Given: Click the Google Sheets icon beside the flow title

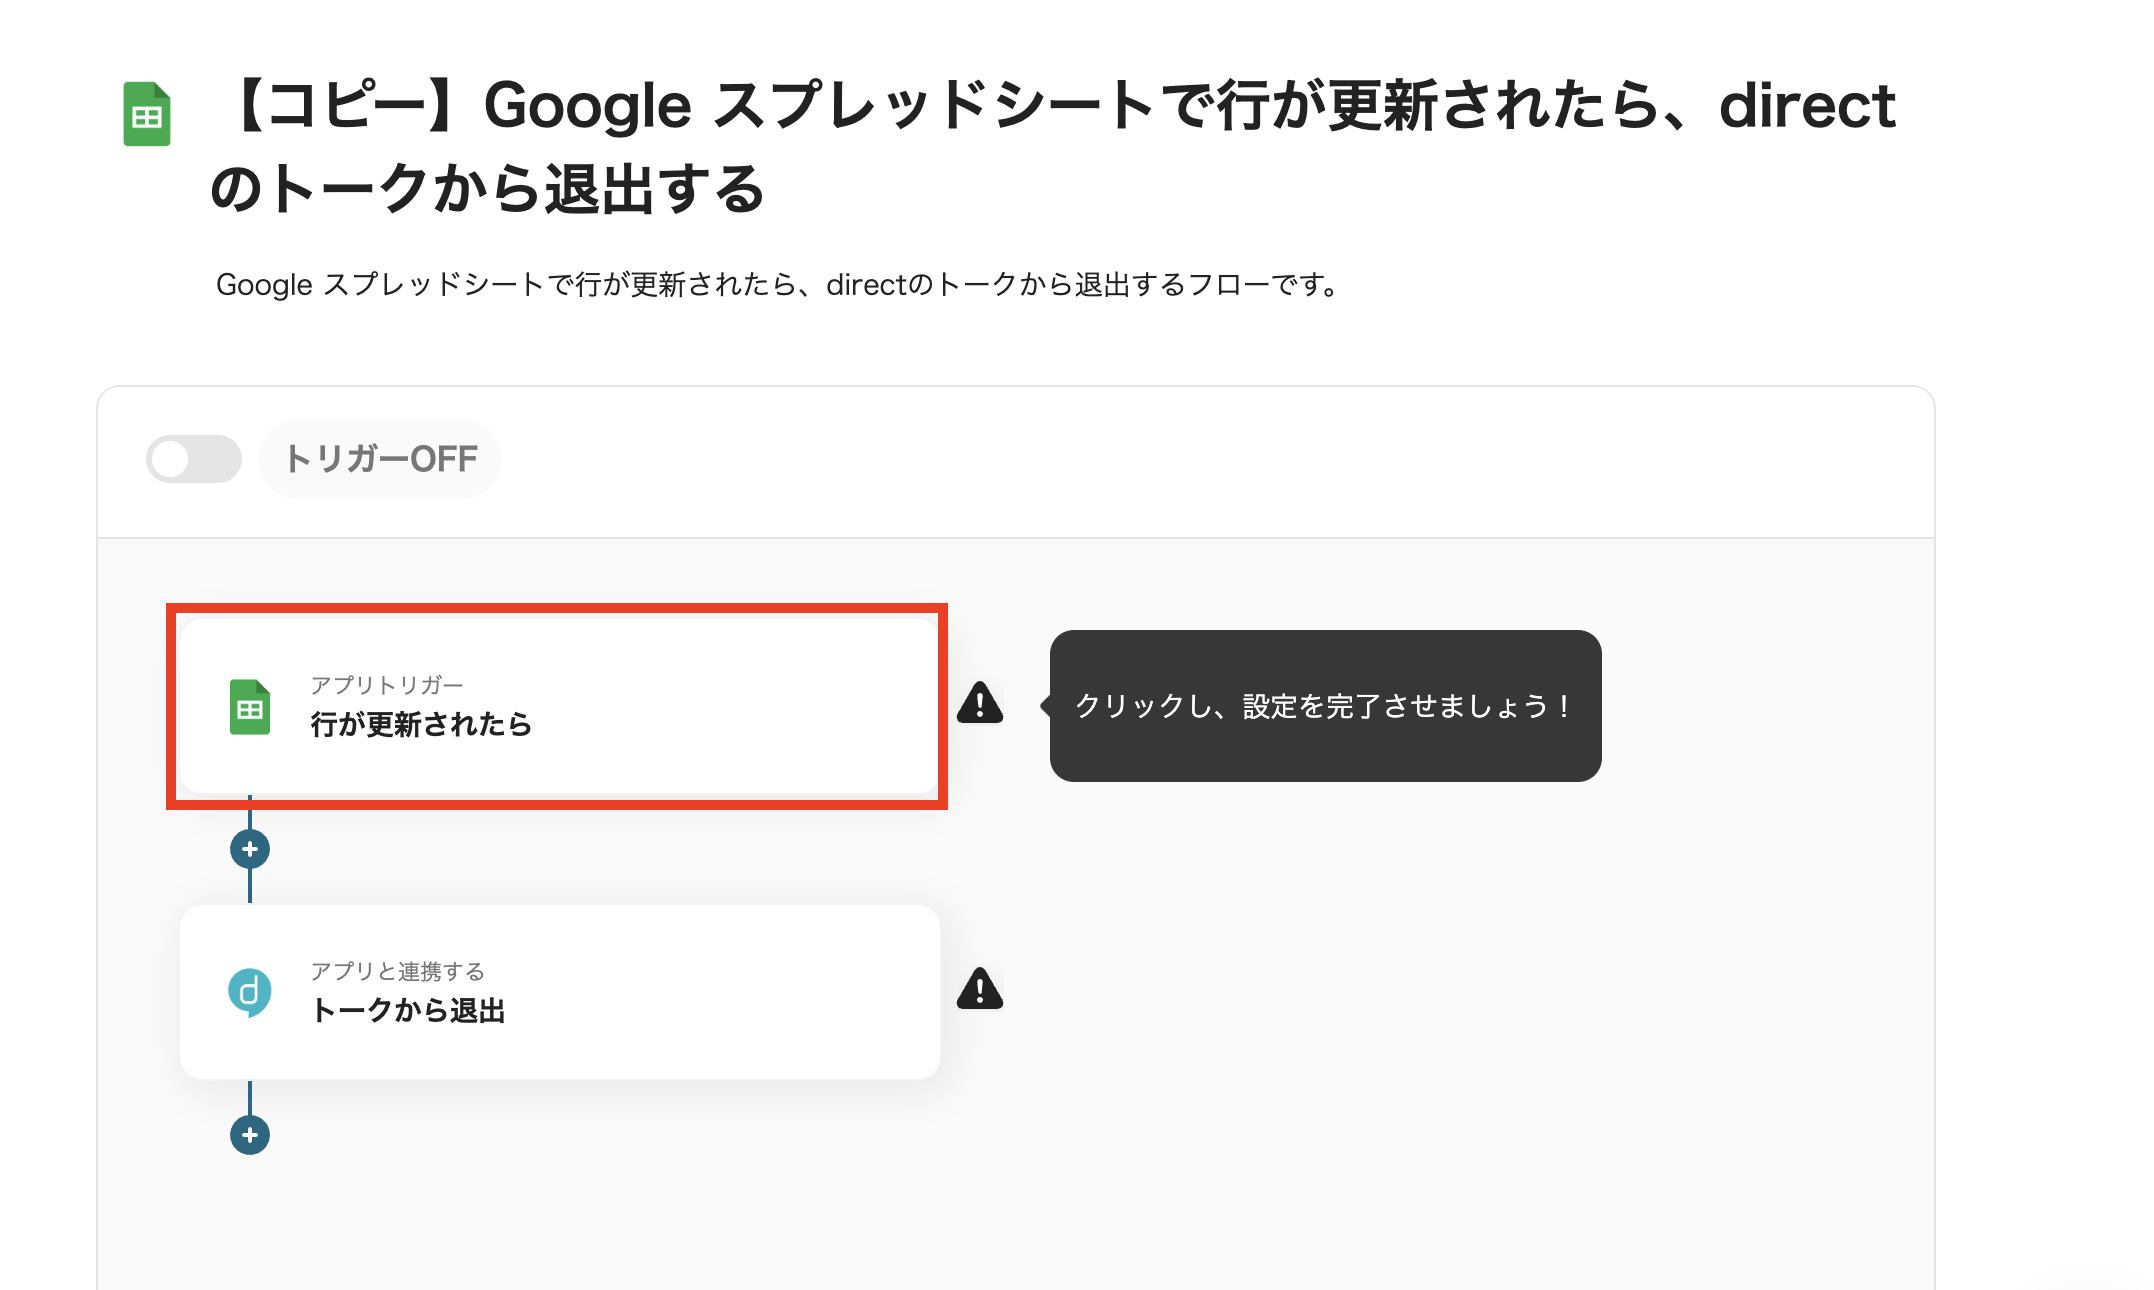Looking at the screenshot, I should [147, 114].
